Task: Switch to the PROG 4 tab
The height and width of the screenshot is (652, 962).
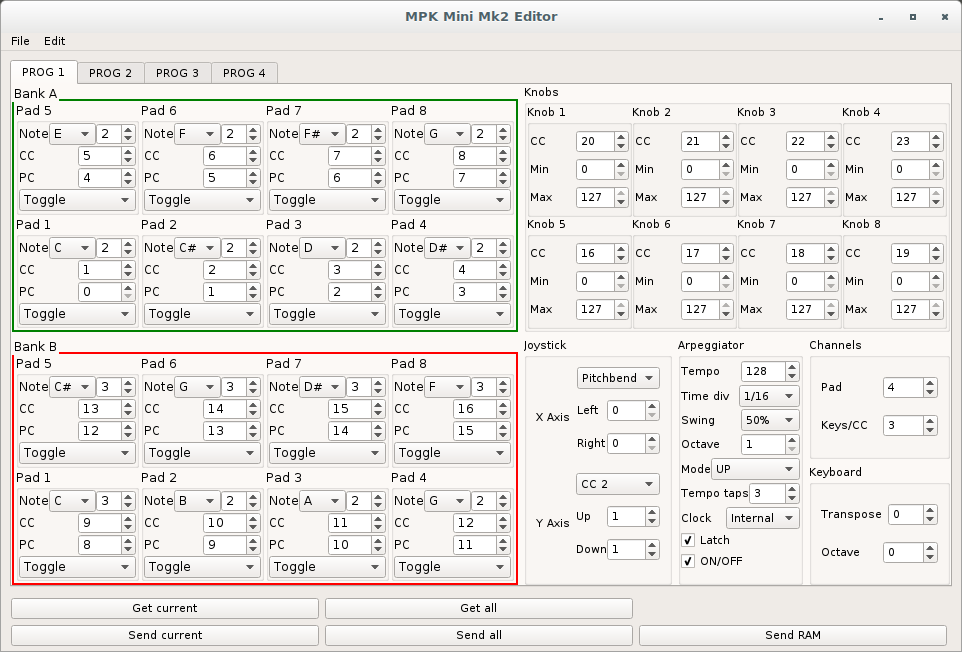Action: [244, 73]
